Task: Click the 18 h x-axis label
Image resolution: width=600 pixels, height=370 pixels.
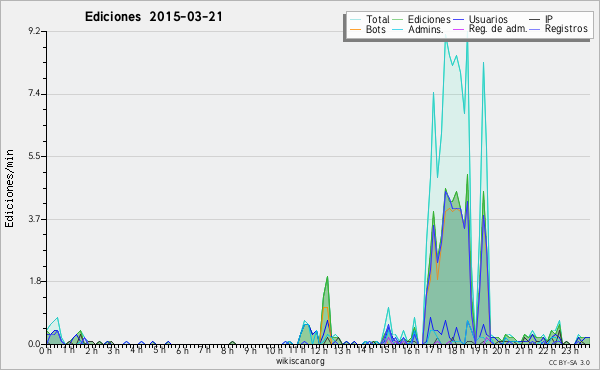Action: (456, 351)
